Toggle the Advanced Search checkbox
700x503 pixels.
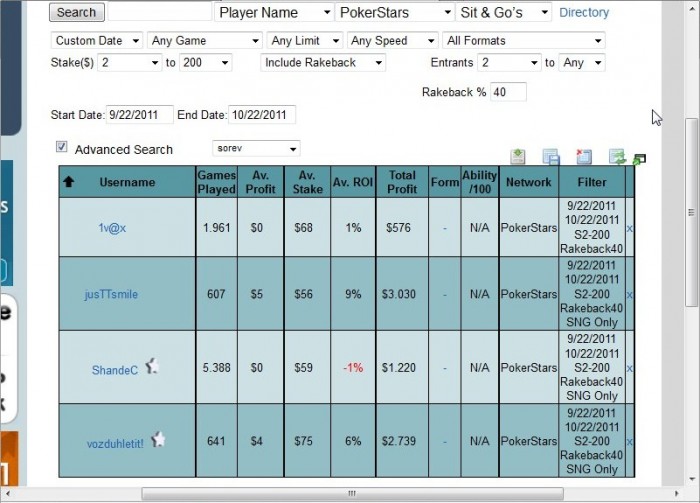[x=62, y=147]
